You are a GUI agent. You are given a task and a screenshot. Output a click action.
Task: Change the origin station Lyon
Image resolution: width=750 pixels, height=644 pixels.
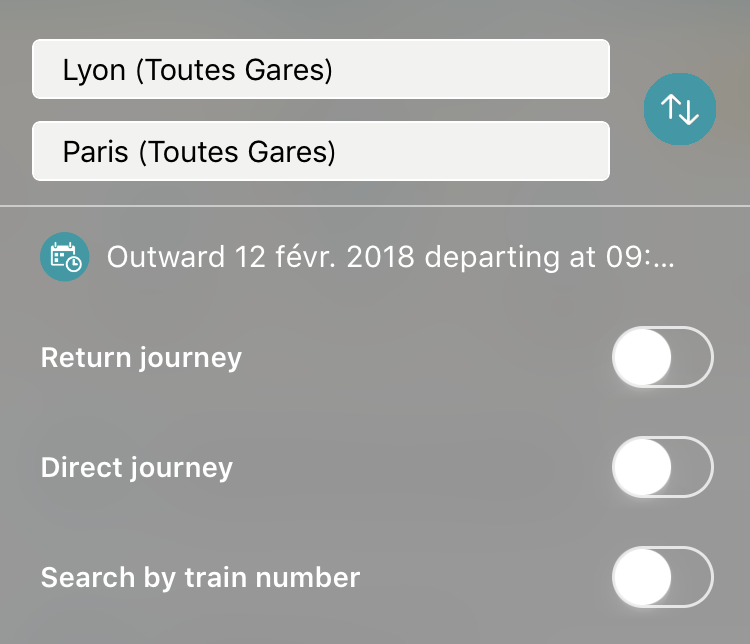321,69
